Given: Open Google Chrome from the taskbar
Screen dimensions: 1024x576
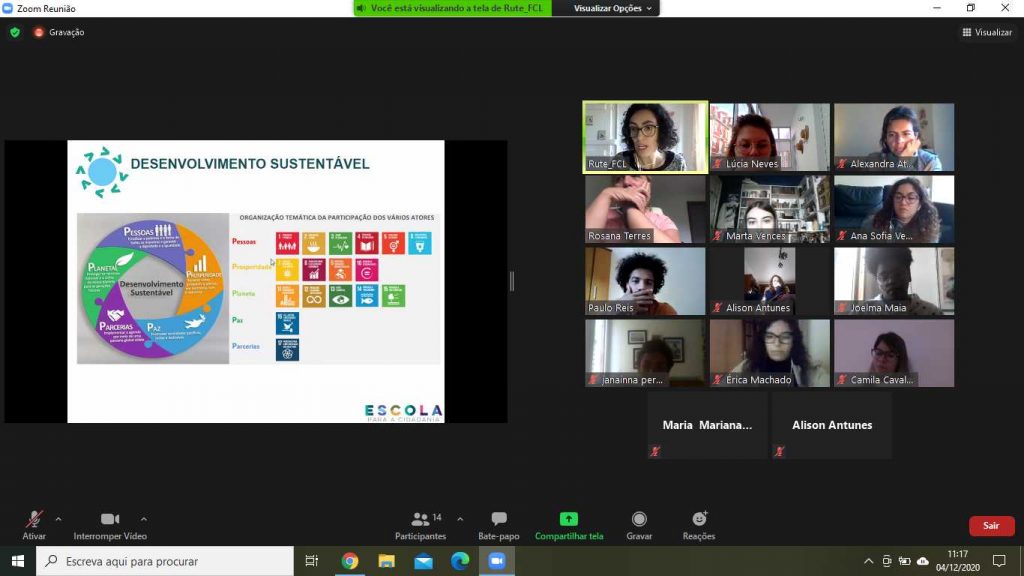Looking at the screenshot, I should tap(350, 561).
